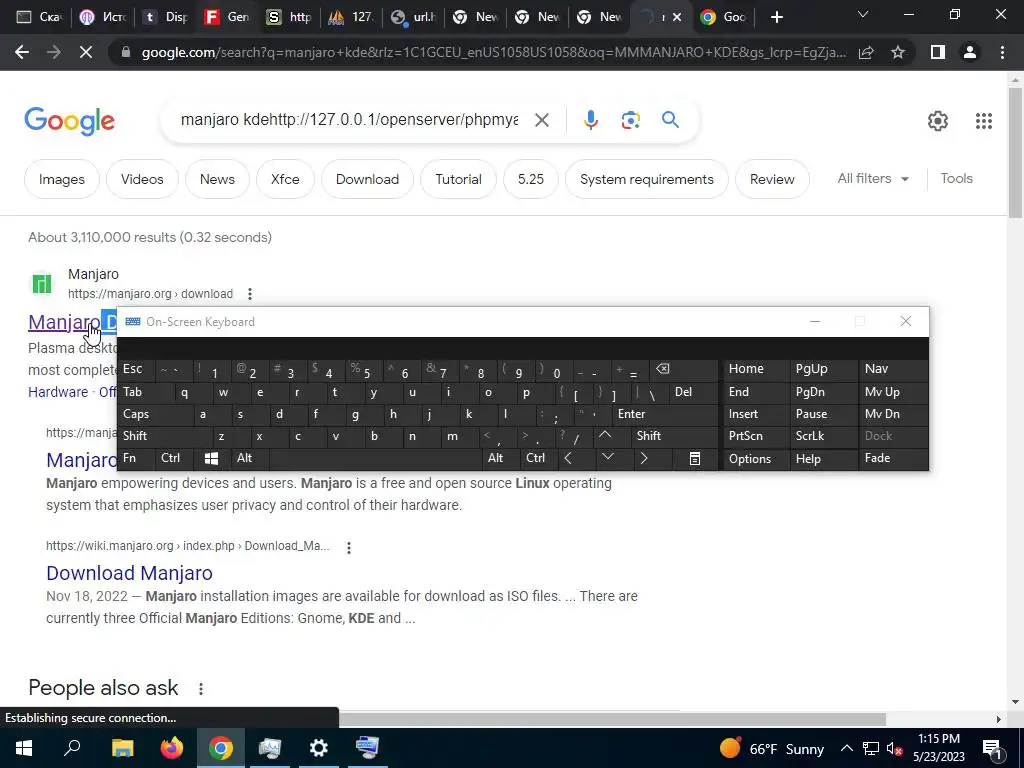This screenshot has height=768, width=1024.
Task: Select the 5.25 filter chip
Action: [531, 179]
